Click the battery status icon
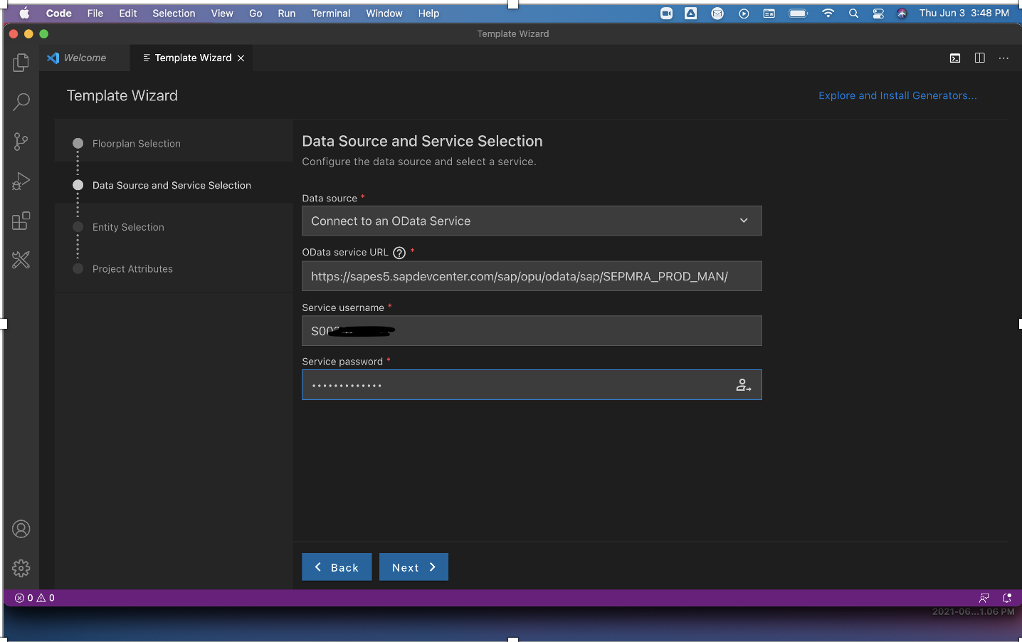The image size is (1022, 642). coord(798,13)
